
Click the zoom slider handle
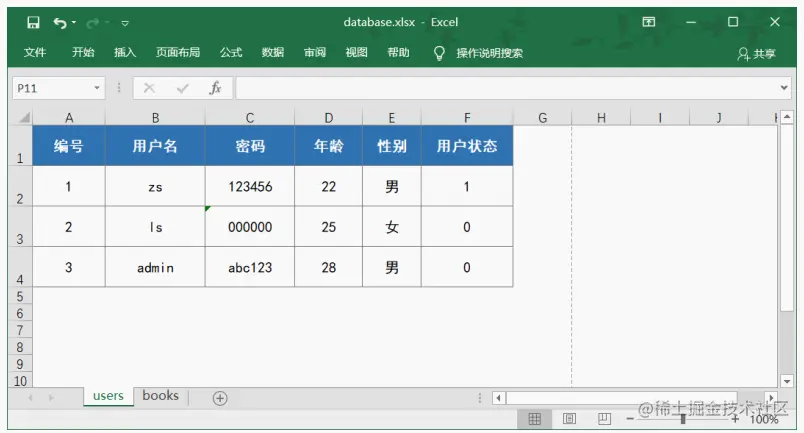683,419
